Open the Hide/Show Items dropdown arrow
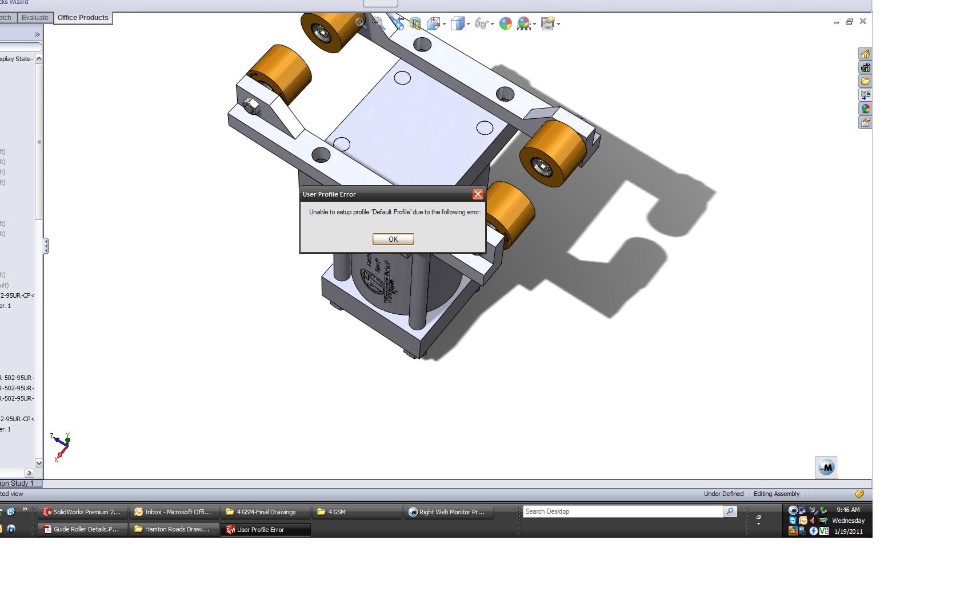This screenshot has width=960, height=600. [x=492, y=24]
